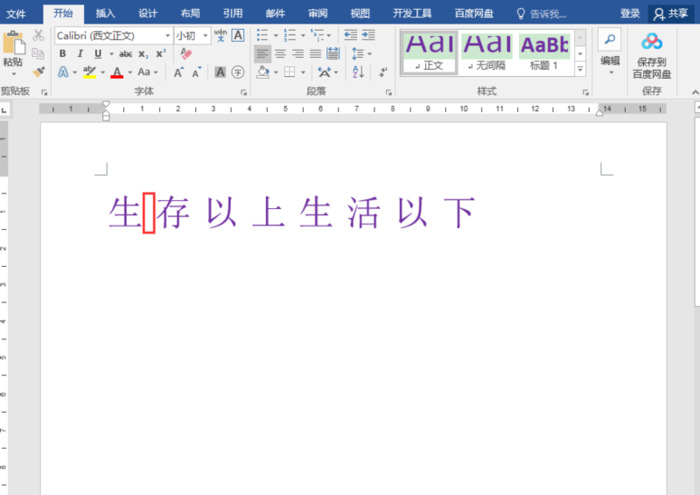Toggle superscript formatting
This screenshot has width=700, height=495.
pos(161,54)
